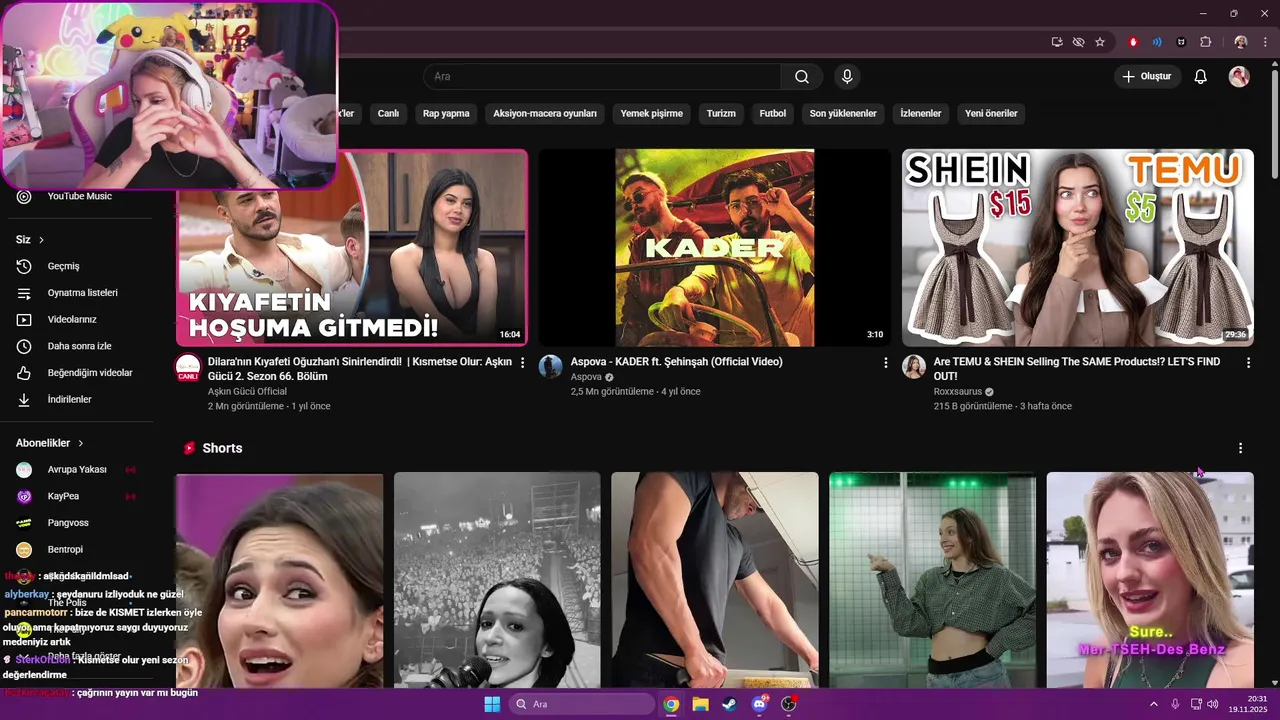Open Steam from the taskbar
This screenshot has height=720, width=1280.
730,704
